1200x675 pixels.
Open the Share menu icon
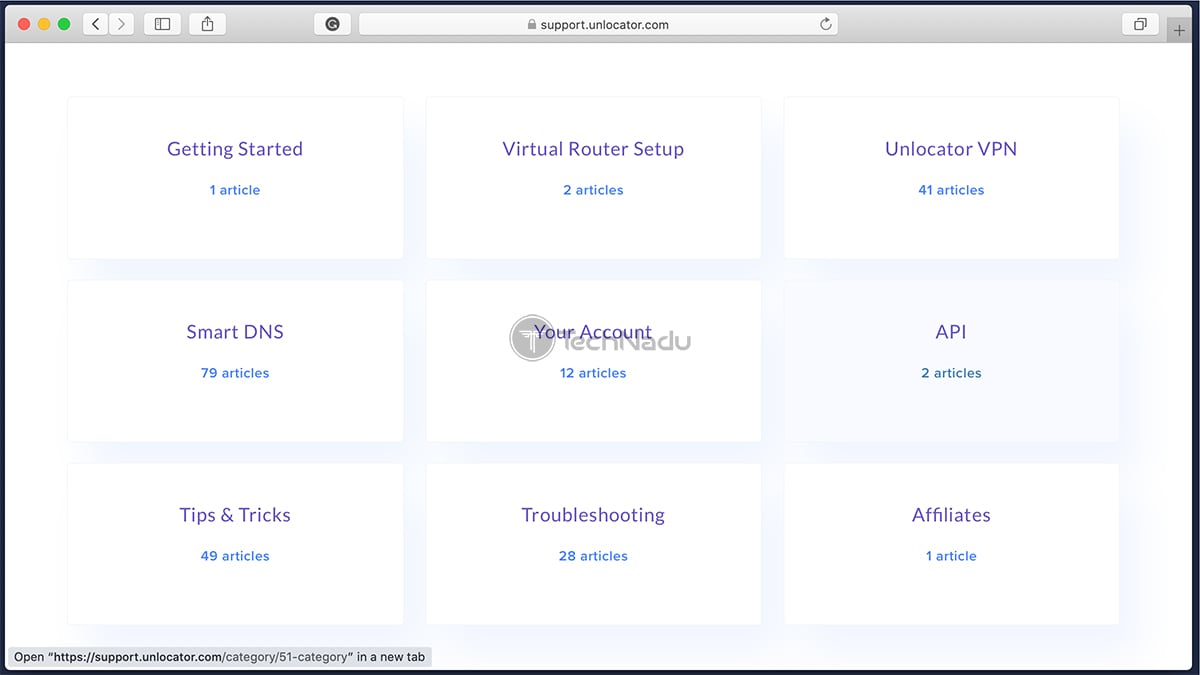coord(207,24)
